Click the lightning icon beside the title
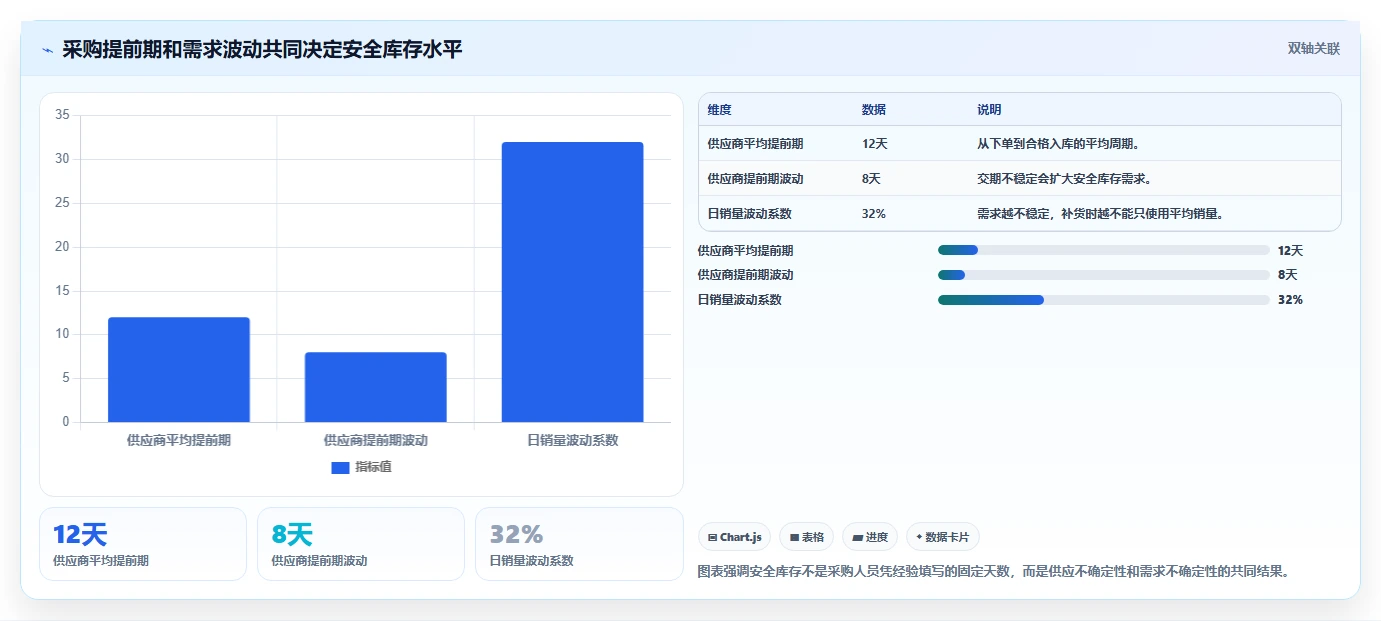1381x621 pixels. pos(47,50)
